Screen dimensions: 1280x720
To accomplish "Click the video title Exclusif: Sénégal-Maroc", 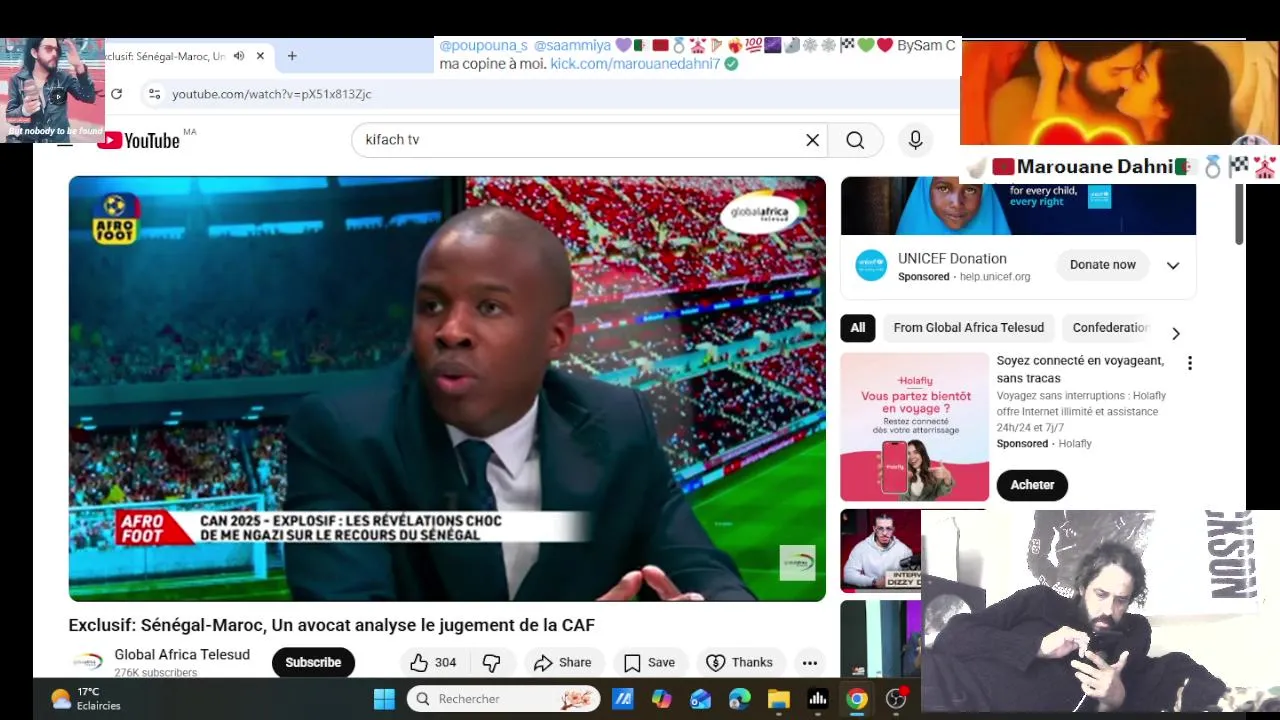I will pyautogui.click(x=332, y=625).
